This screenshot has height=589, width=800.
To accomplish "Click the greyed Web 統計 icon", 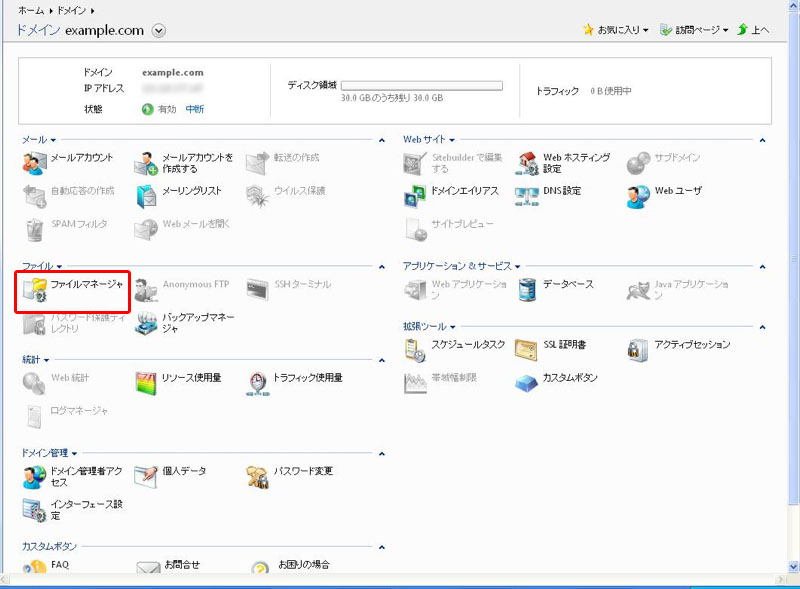I will (x=34, y=383).
